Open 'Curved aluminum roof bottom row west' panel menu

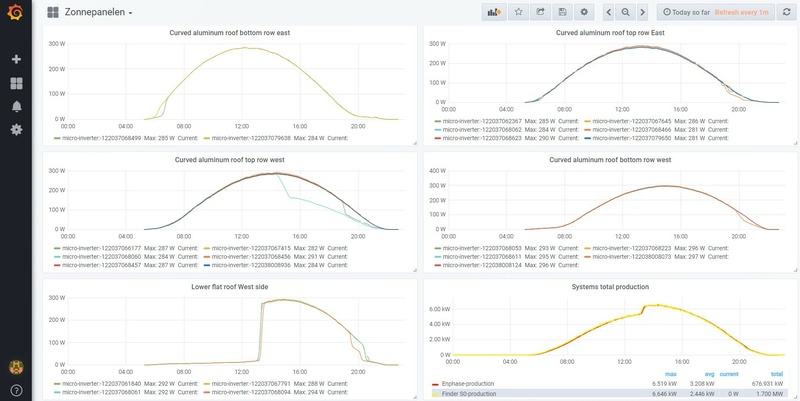(x=610, y=160)
